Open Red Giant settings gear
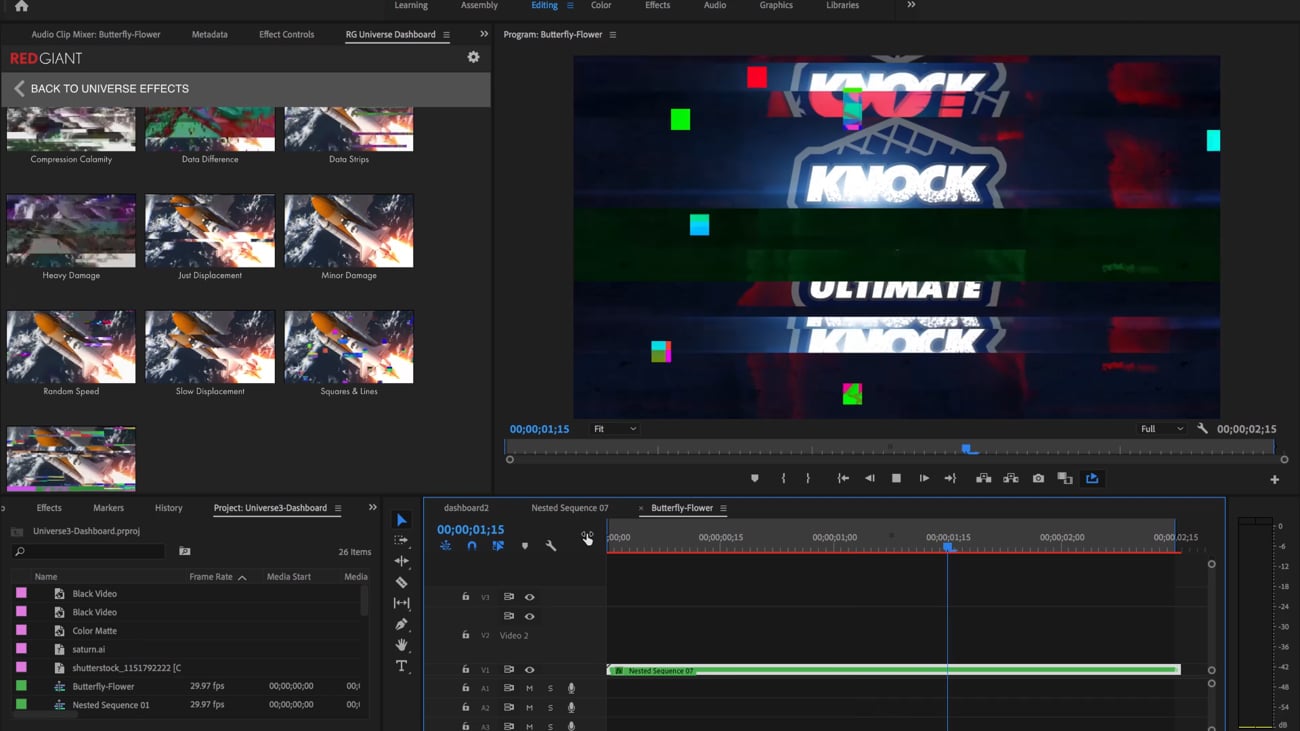 [x=473, y=58]
